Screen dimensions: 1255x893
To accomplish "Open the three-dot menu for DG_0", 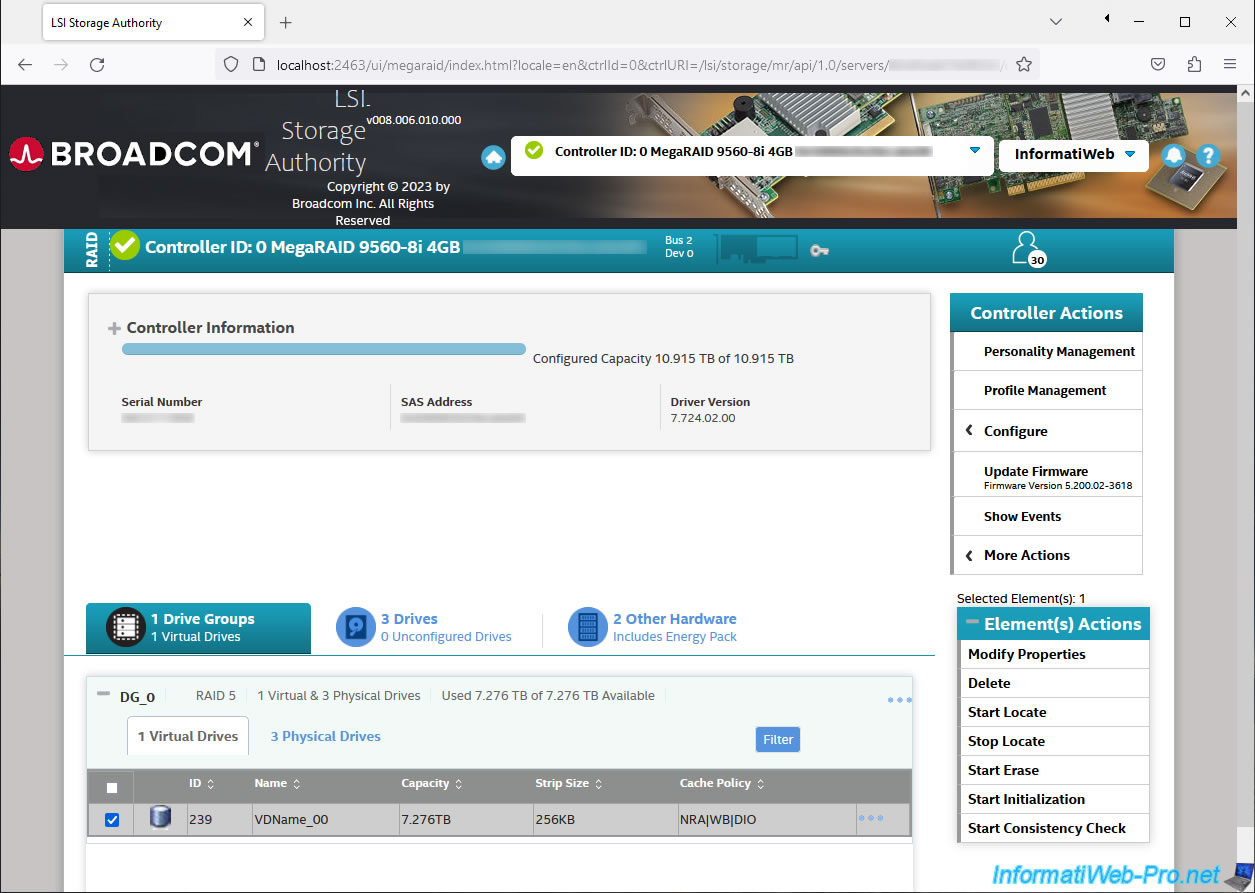I will pos(899,700).
